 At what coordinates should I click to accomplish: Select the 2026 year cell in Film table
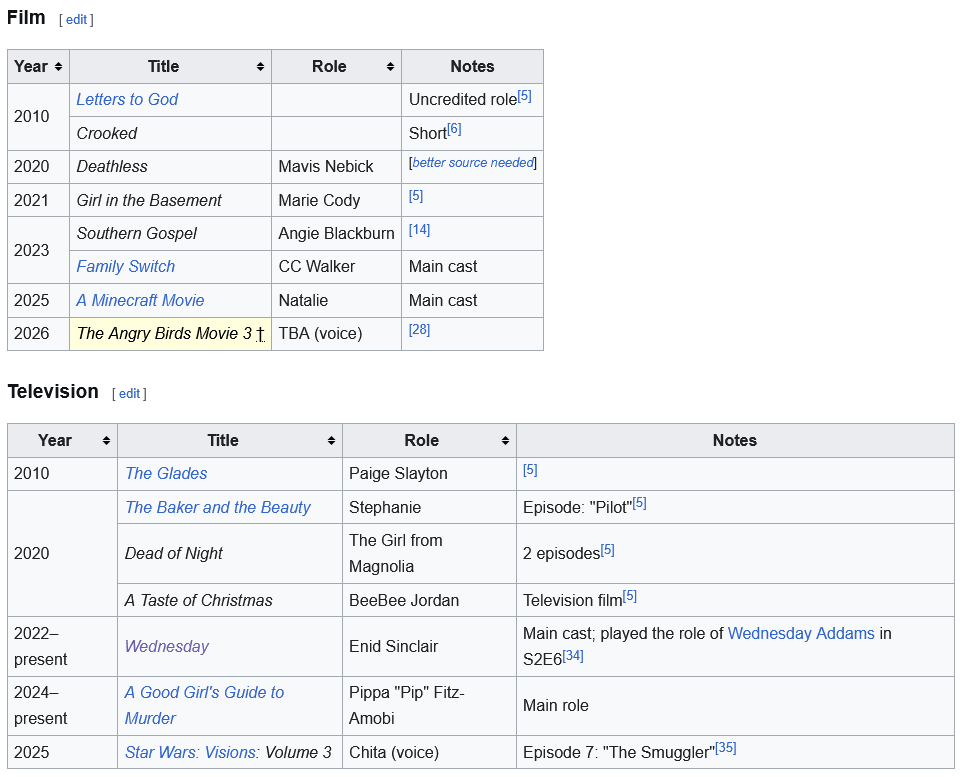tap(38, 334)
